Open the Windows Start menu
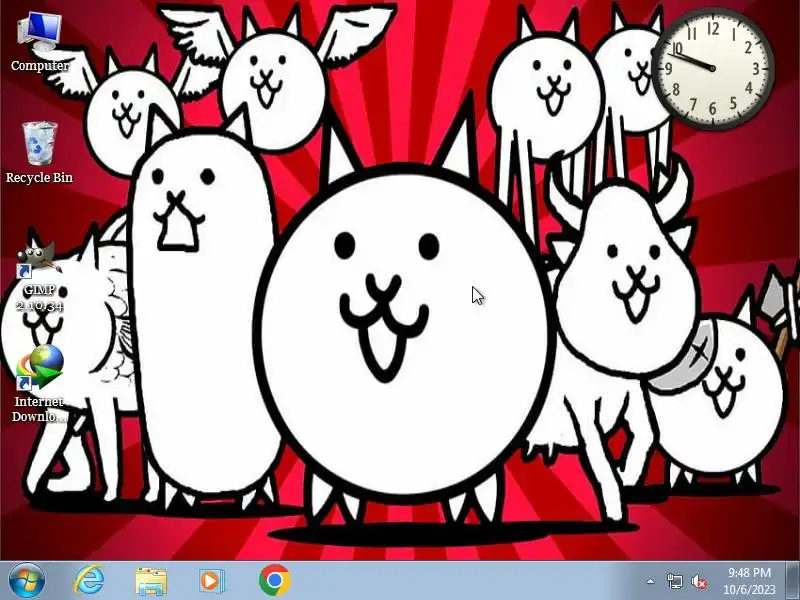This screenshot has width=800, height=600. tap(26, 581)
